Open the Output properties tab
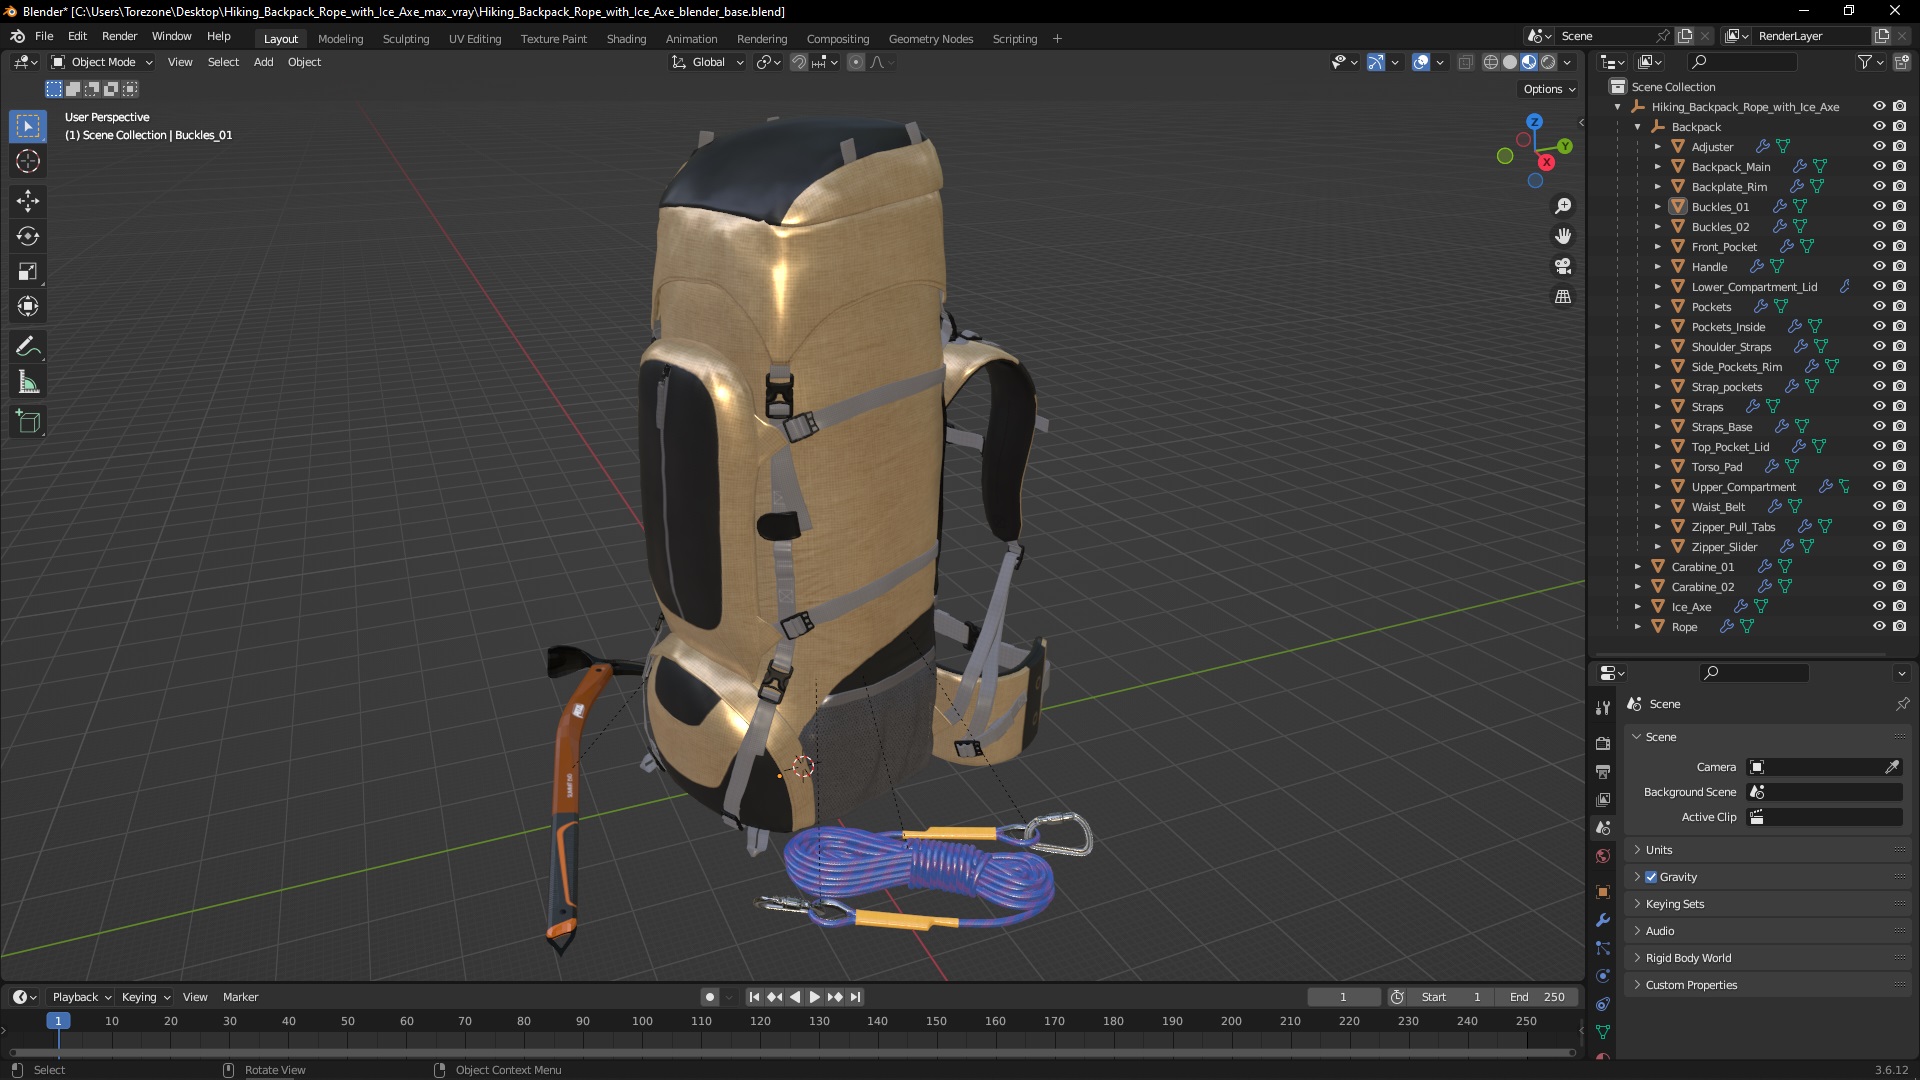Screen dimensions: 1920x1080 coord(1603,771)
